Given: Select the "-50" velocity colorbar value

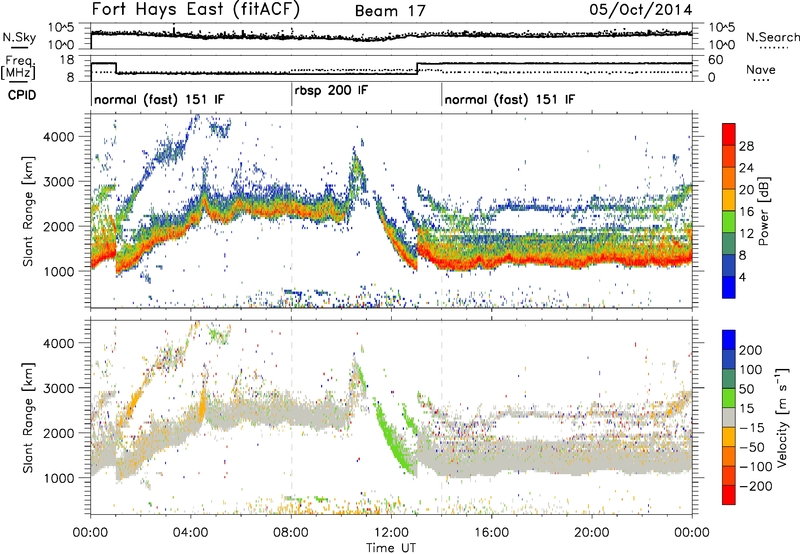Looking at the screenshot, I should 751,447.
